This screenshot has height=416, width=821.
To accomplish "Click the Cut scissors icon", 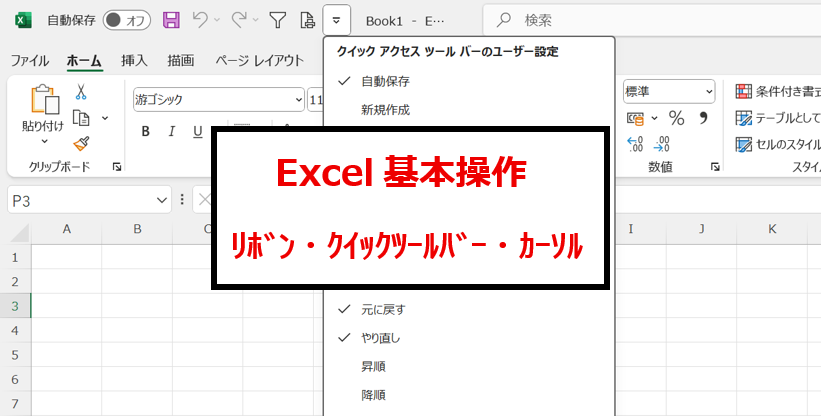I will (81, 93).
